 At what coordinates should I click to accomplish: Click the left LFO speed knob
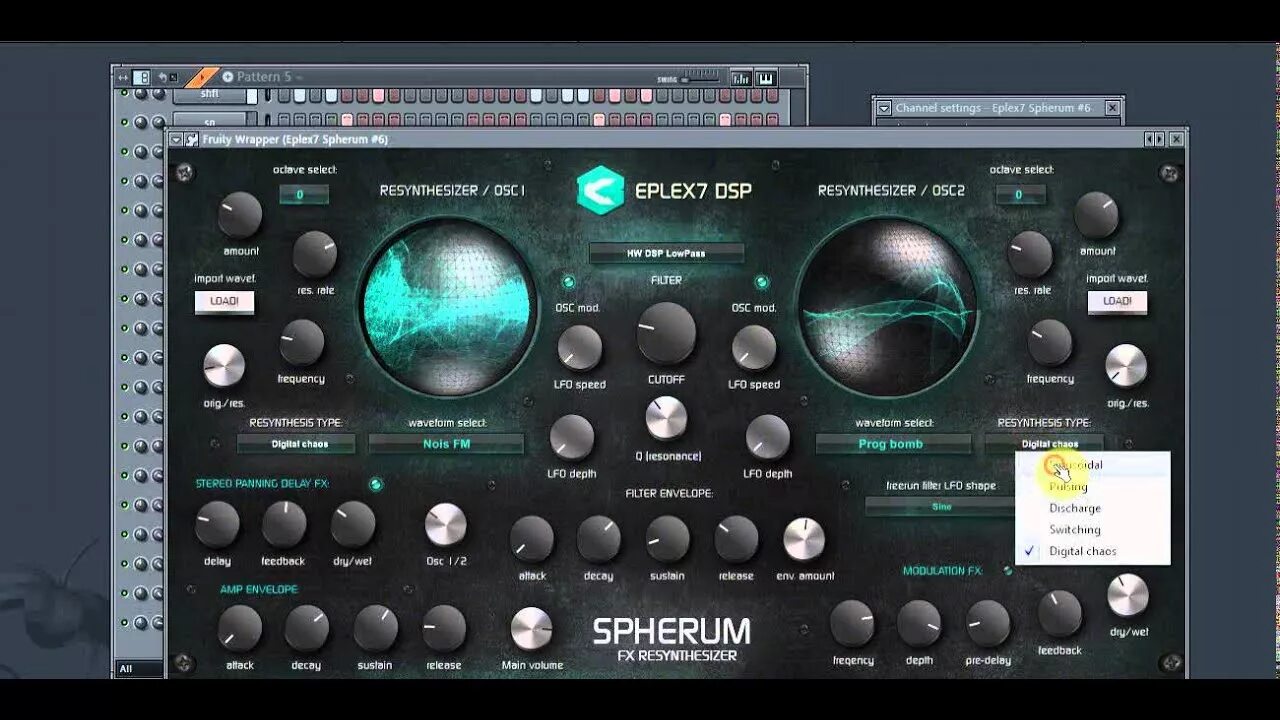579,348
